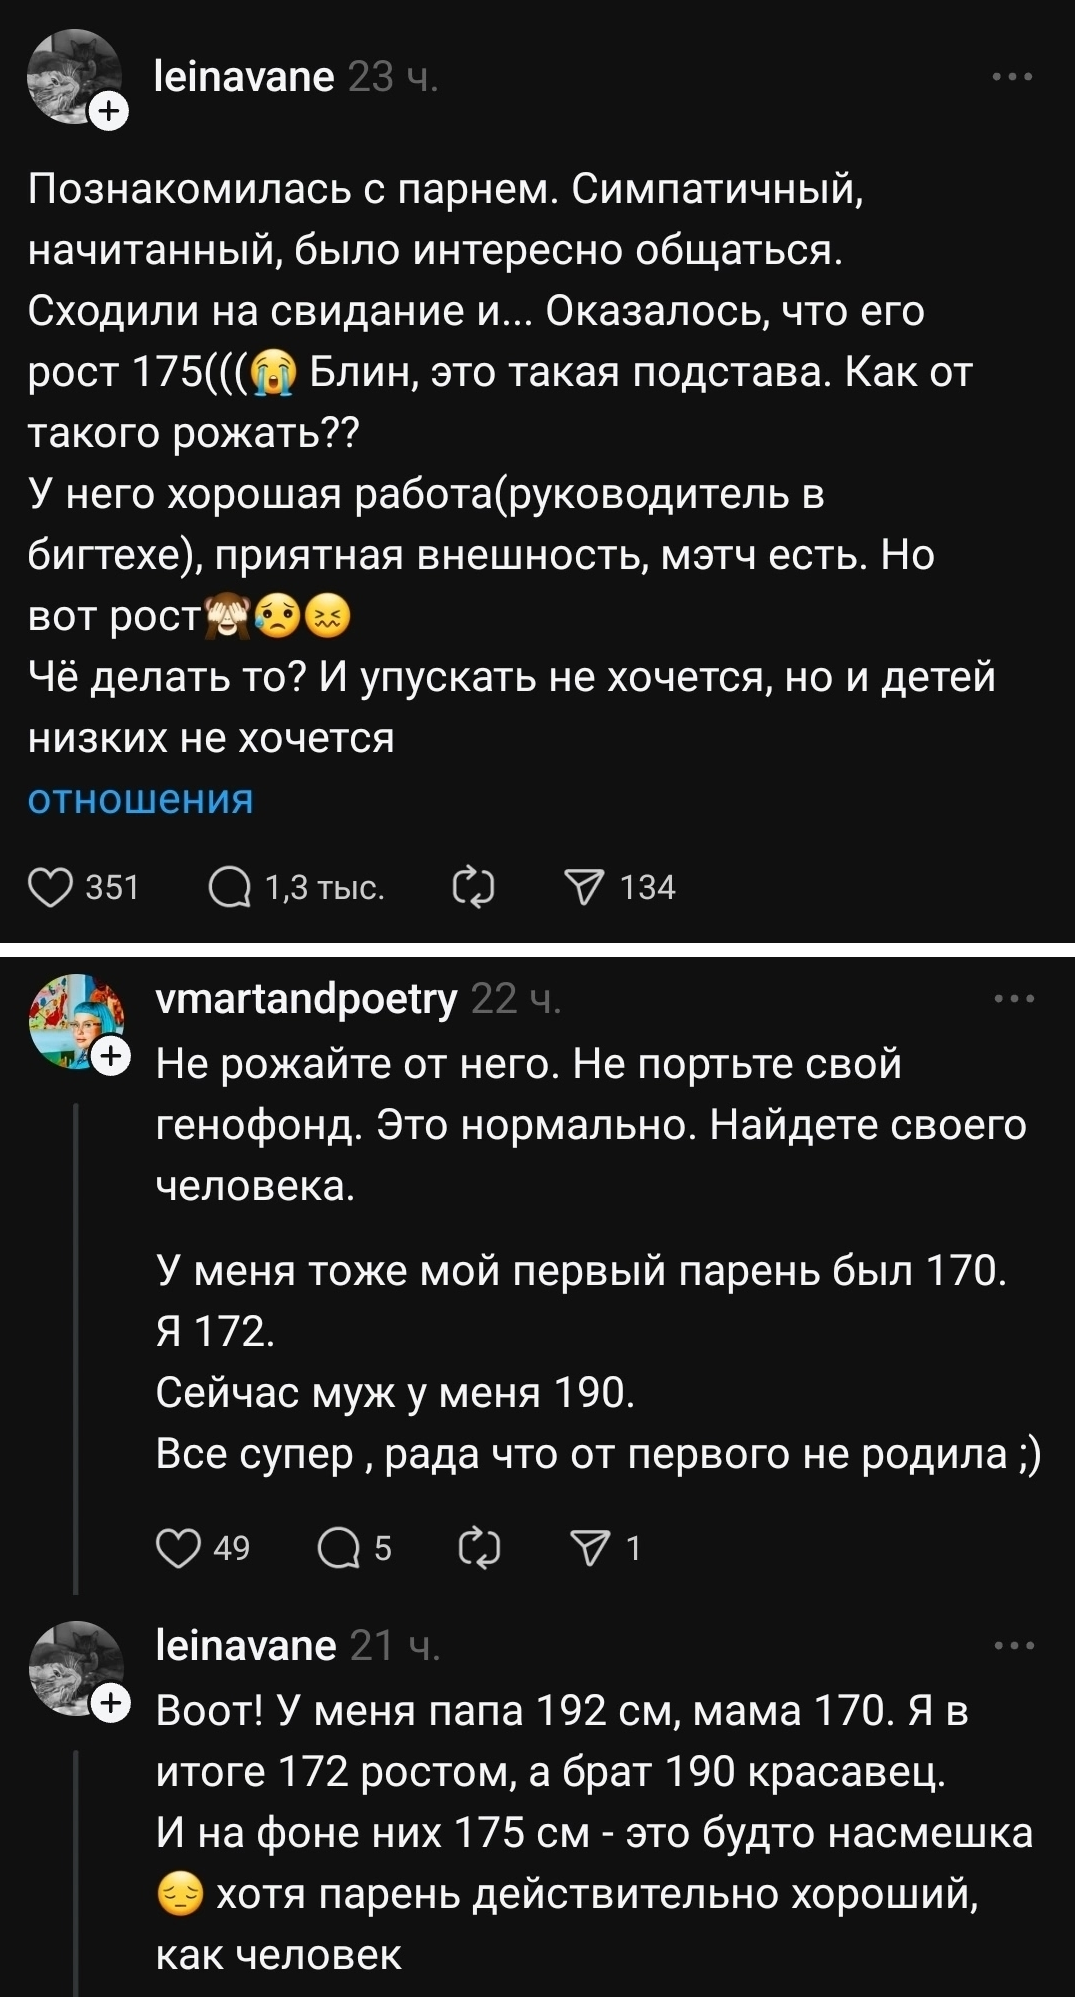Share the main post showing 134 shares
This screenshot has width=1075, height=1997.
tap(585, 887)
